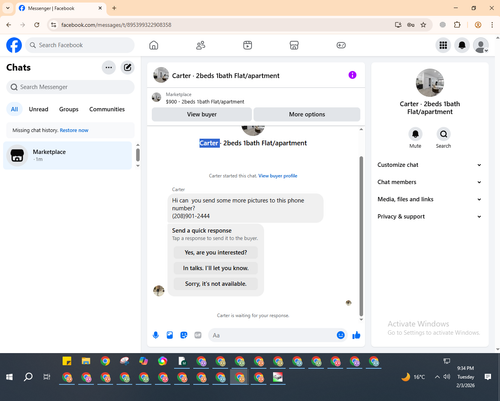The height and width of the screenshot is (401, 500).
Task: Expand Media, files and links section
Action: (x=429, y=199)
